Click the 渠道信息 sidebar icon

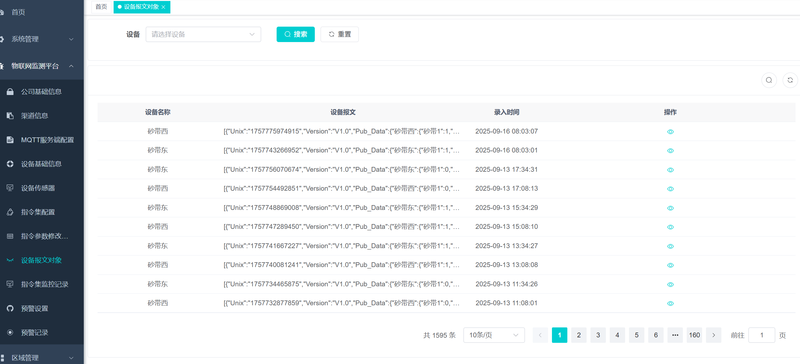pyautogui.click(x=10, y=116)
